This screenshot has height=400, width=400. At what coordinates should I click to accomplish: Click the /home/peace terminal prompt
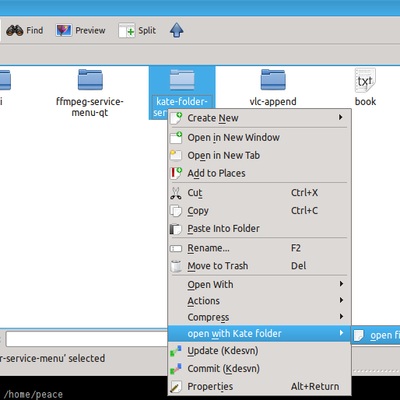pos(33,395)
